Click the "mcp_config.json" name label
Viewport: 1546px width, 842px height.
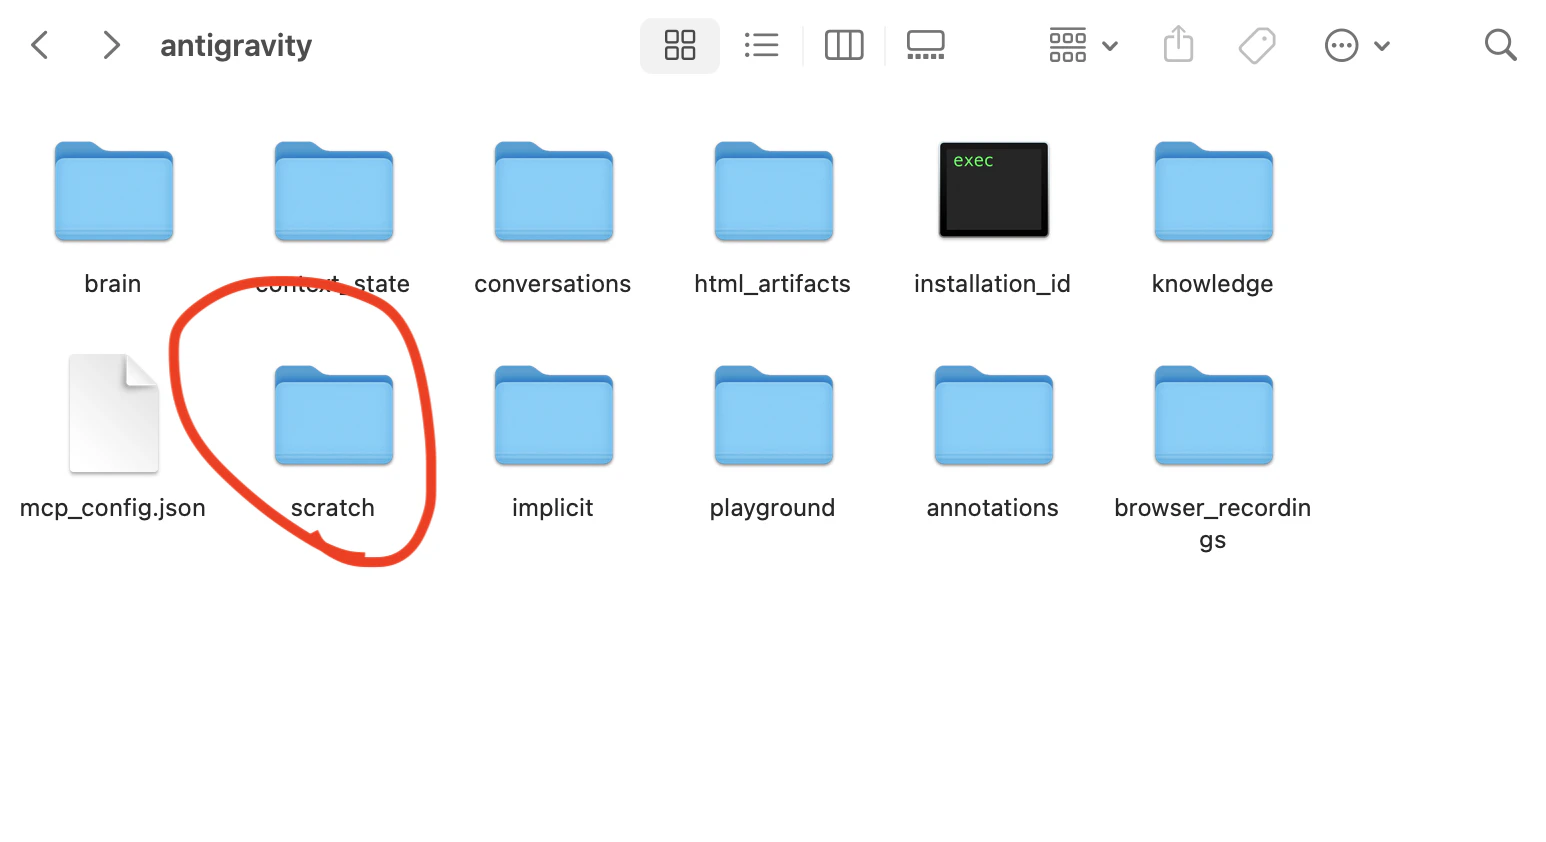pyautogui.click(x=113, y=508)
